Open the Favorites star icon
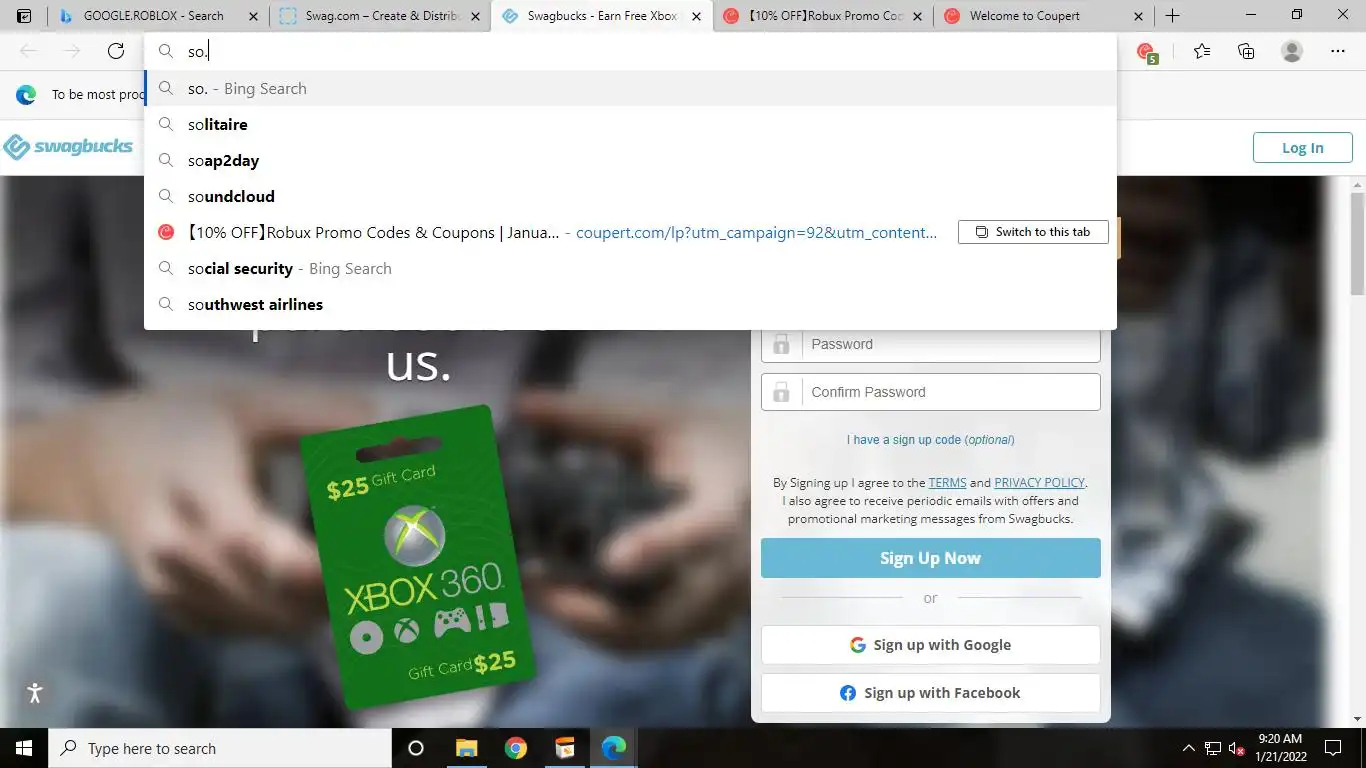Viewport: 1366px width, 768px height. point(1202,51)
